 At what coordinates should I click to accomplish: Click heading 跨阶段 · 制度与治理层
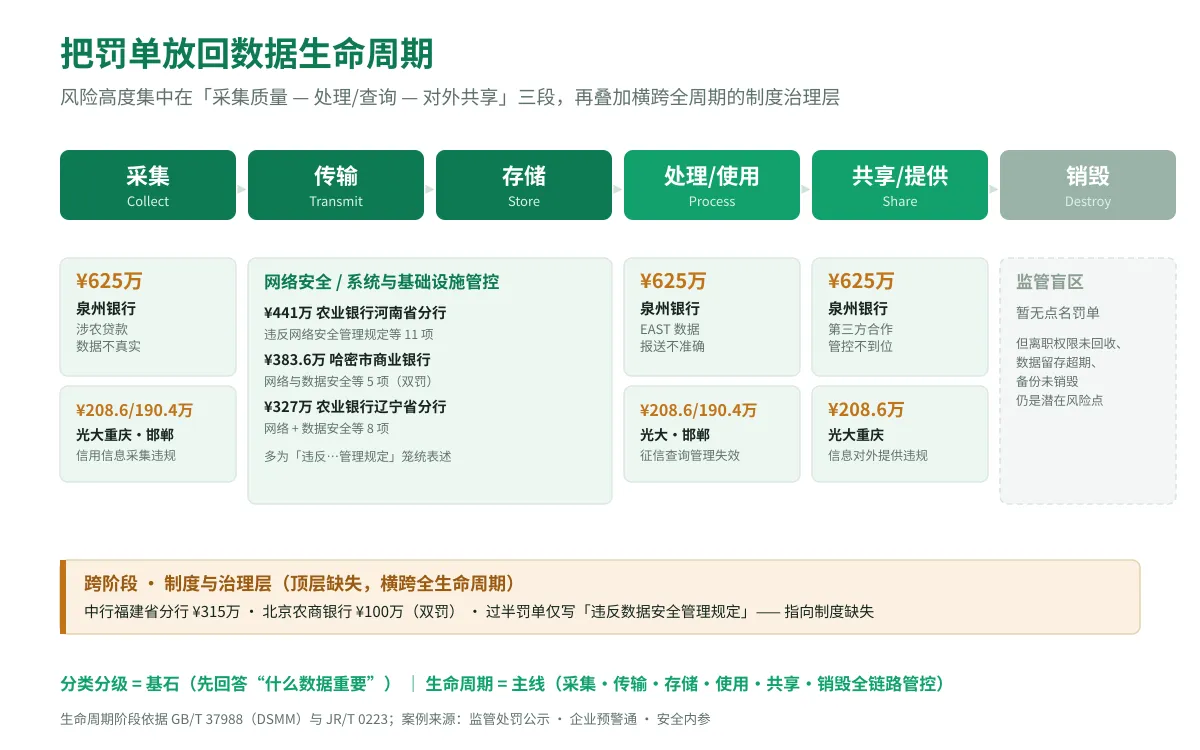[x=300, y=583]
